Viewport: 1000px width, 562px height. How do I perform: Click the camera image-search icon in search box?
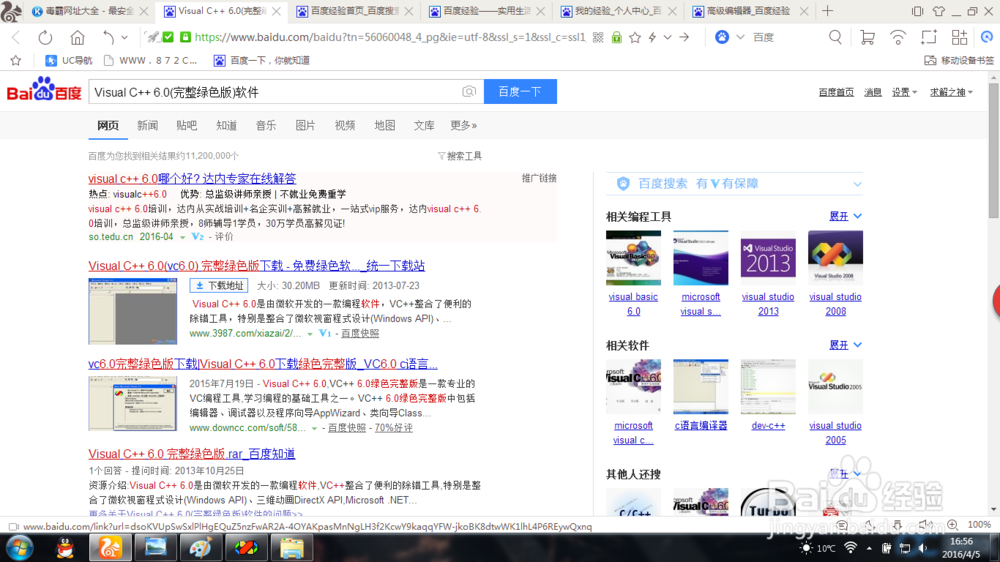[469, 92]
